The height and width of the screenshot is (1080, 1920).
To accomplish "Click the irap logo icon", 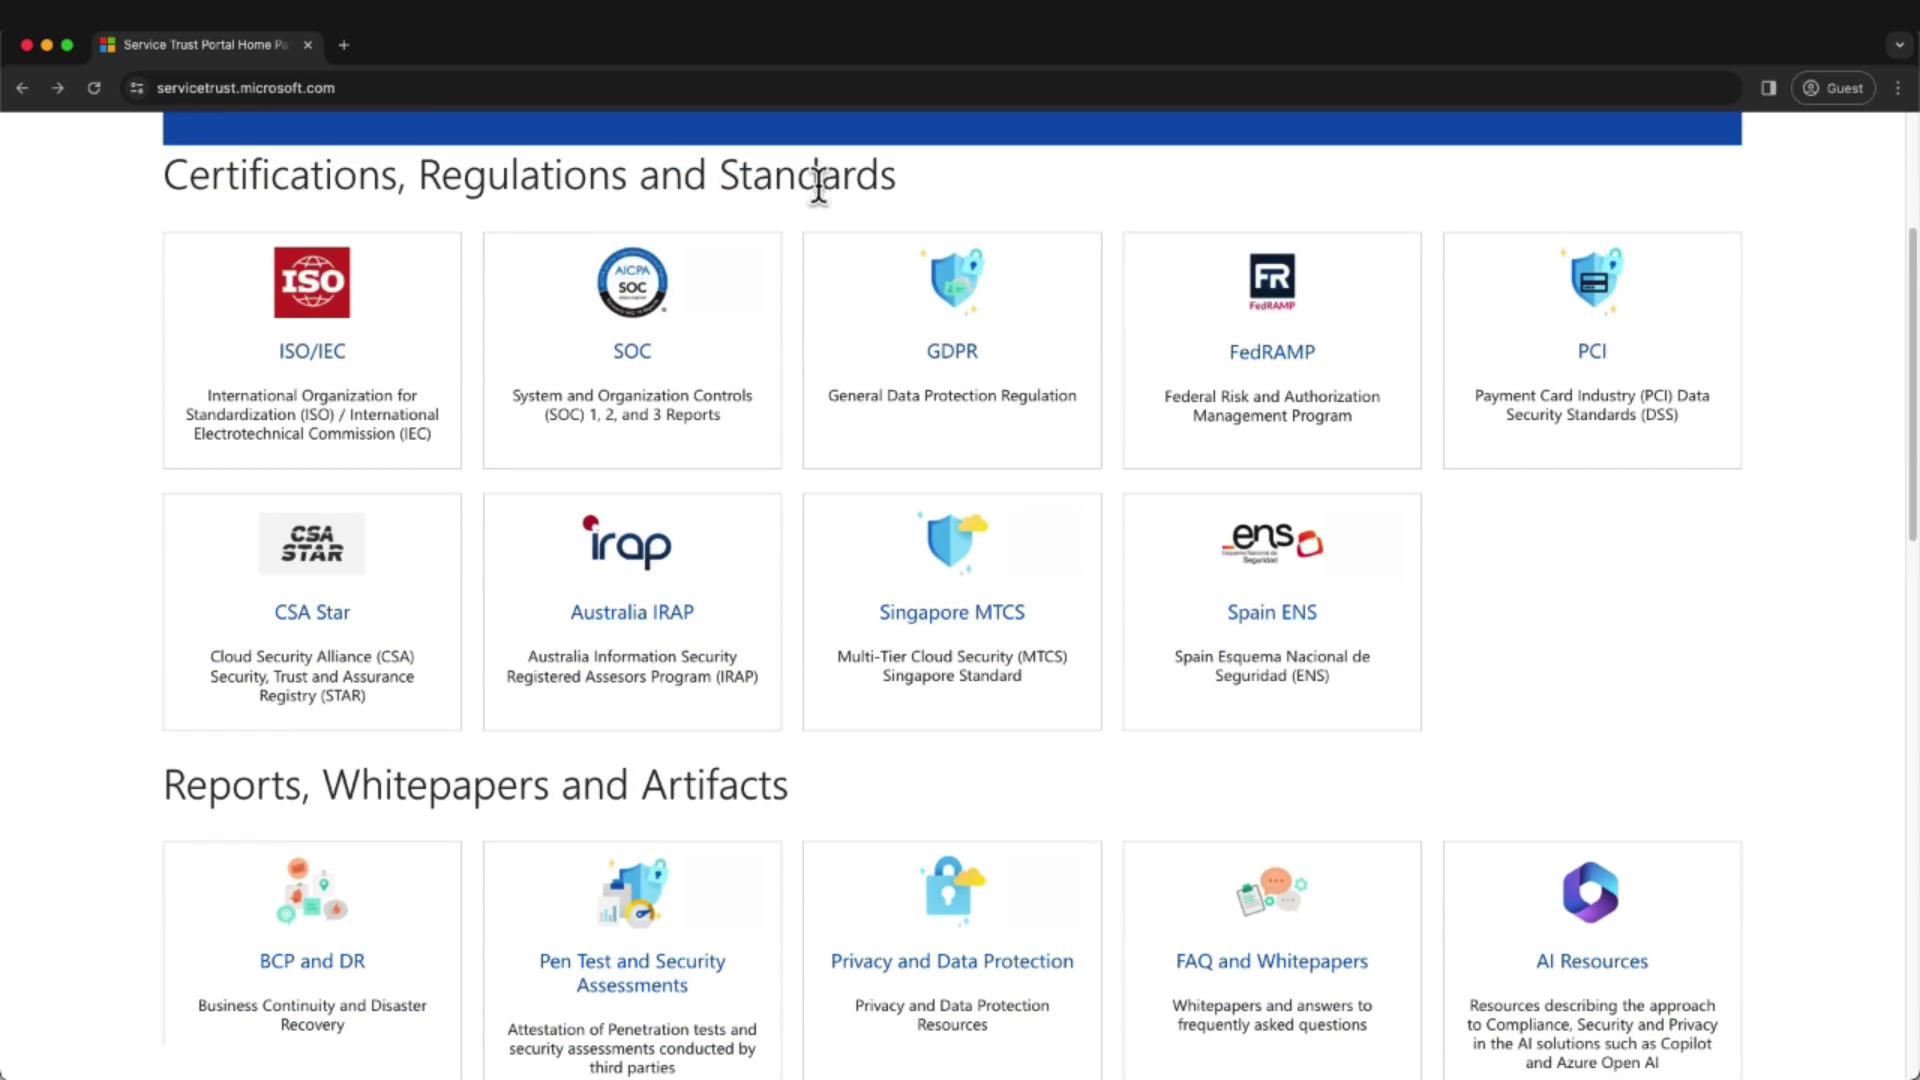I will pos(628,542).
